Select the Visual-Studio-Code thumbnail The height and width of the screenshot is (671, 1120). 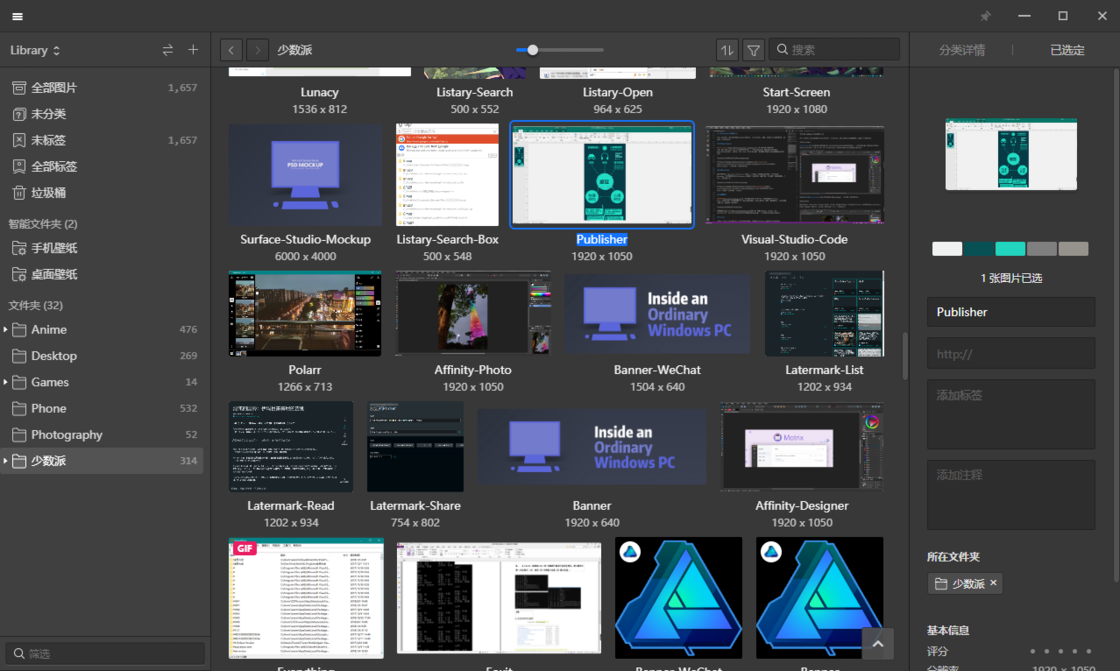click(x=795, y=175)
